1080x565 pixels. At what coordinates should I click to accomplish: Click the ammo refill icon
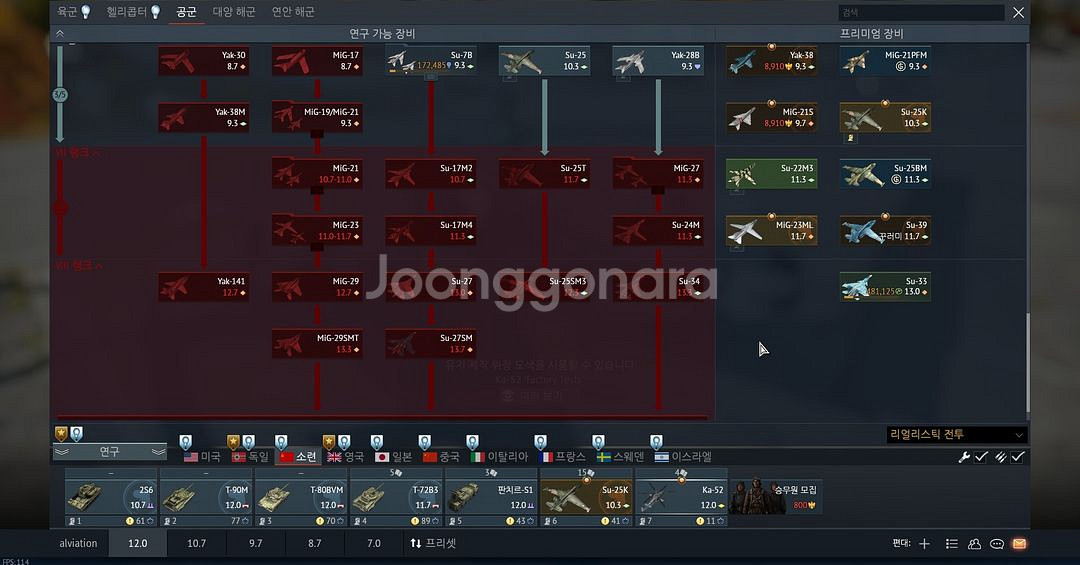pos(1001,457)
